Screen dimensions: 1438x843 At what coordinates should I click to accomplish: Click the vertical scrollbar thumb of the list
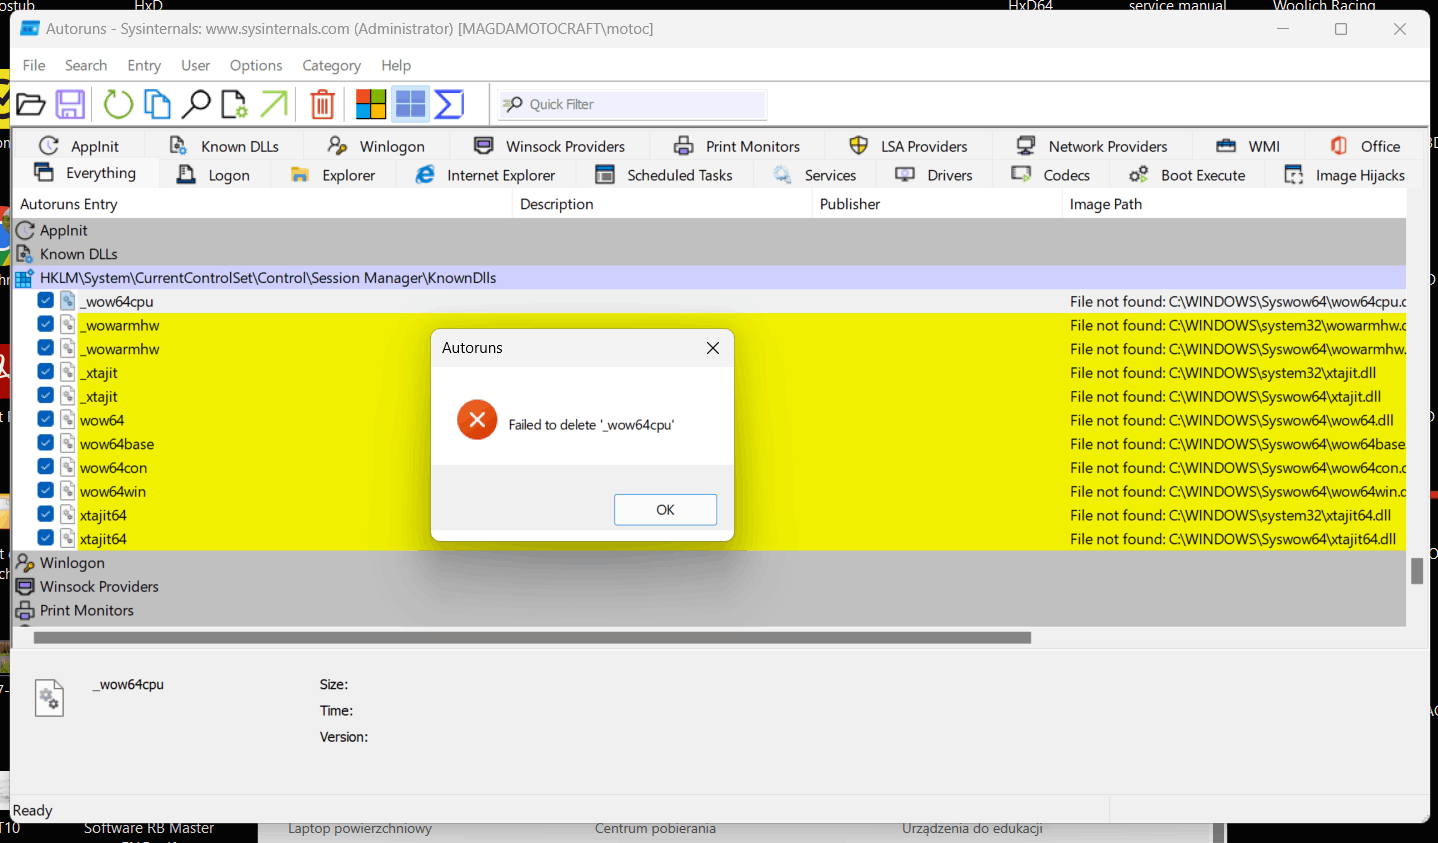pos(1417,571)
